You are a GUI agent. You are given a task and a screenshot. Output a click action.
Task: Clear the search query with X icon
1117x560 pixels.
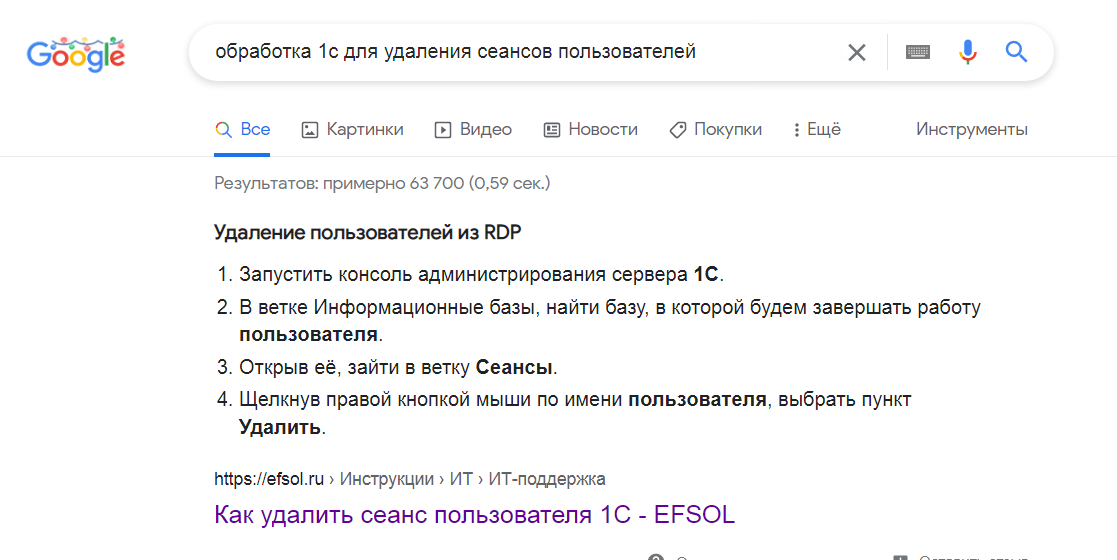coord(856,52)
